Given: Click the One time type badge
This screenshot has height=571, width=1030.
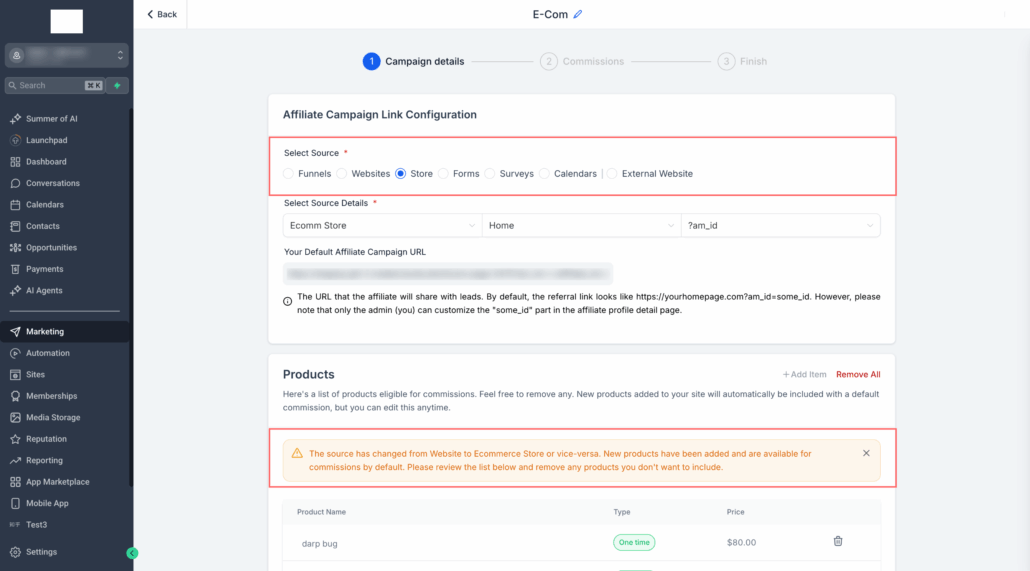Looking at the screenshot, I should click(634, 542).
